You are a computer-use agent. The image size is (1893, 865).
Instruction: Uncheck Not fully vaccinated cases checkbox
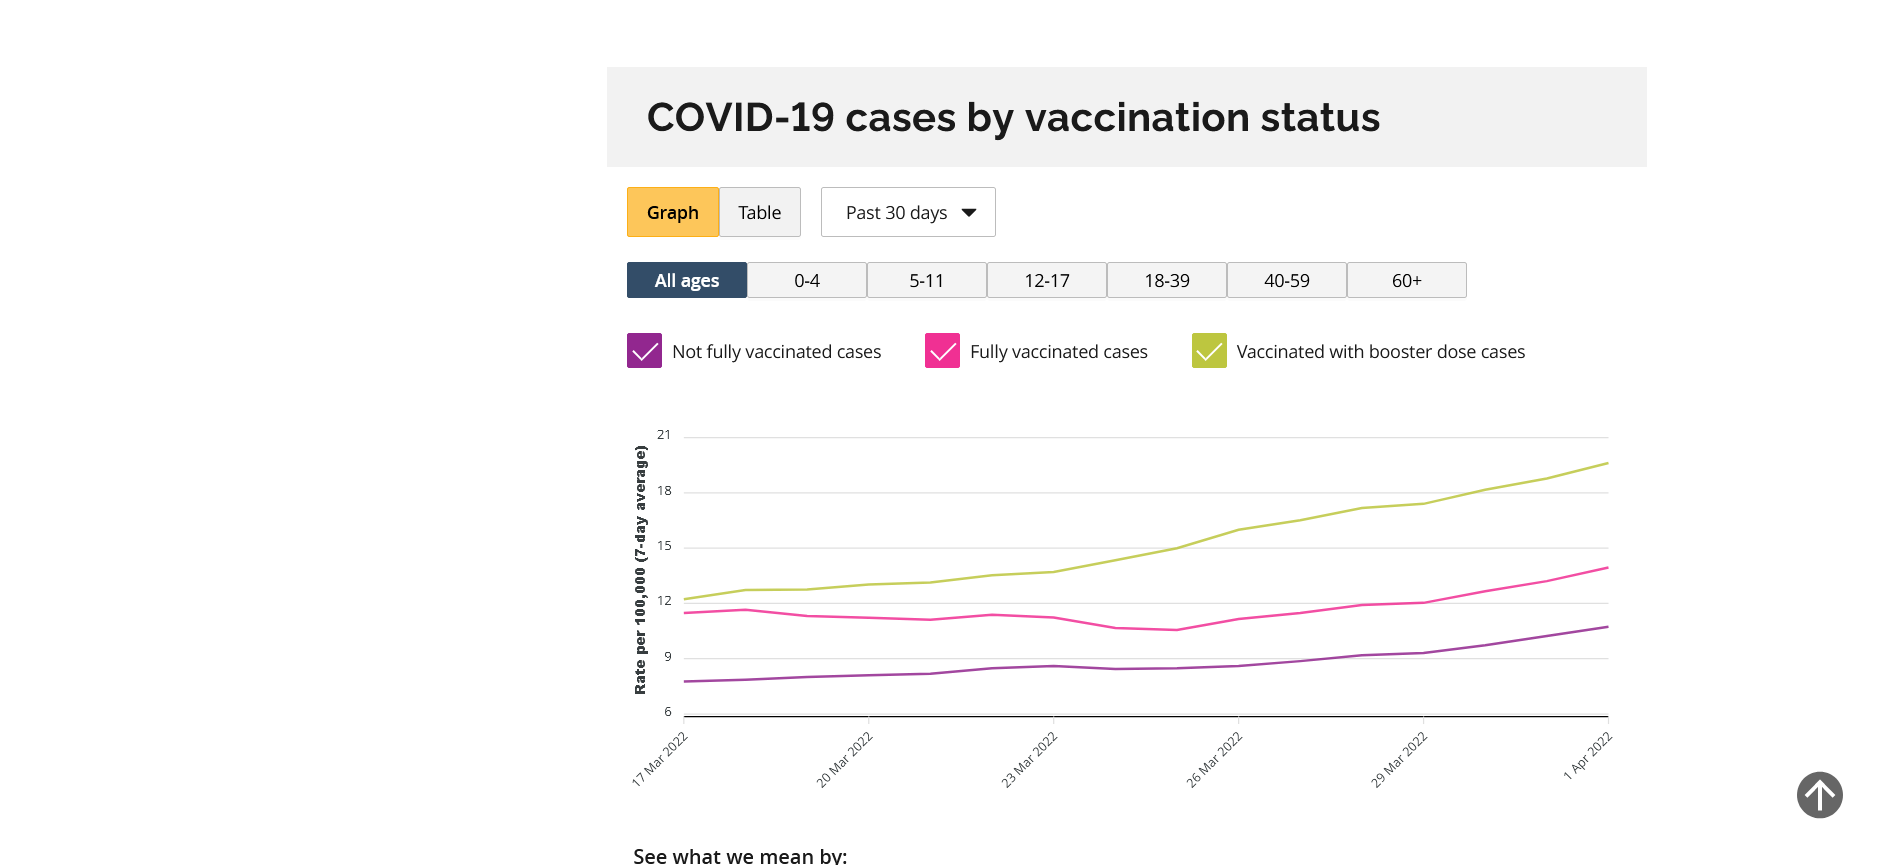click(x=644, y=351)
